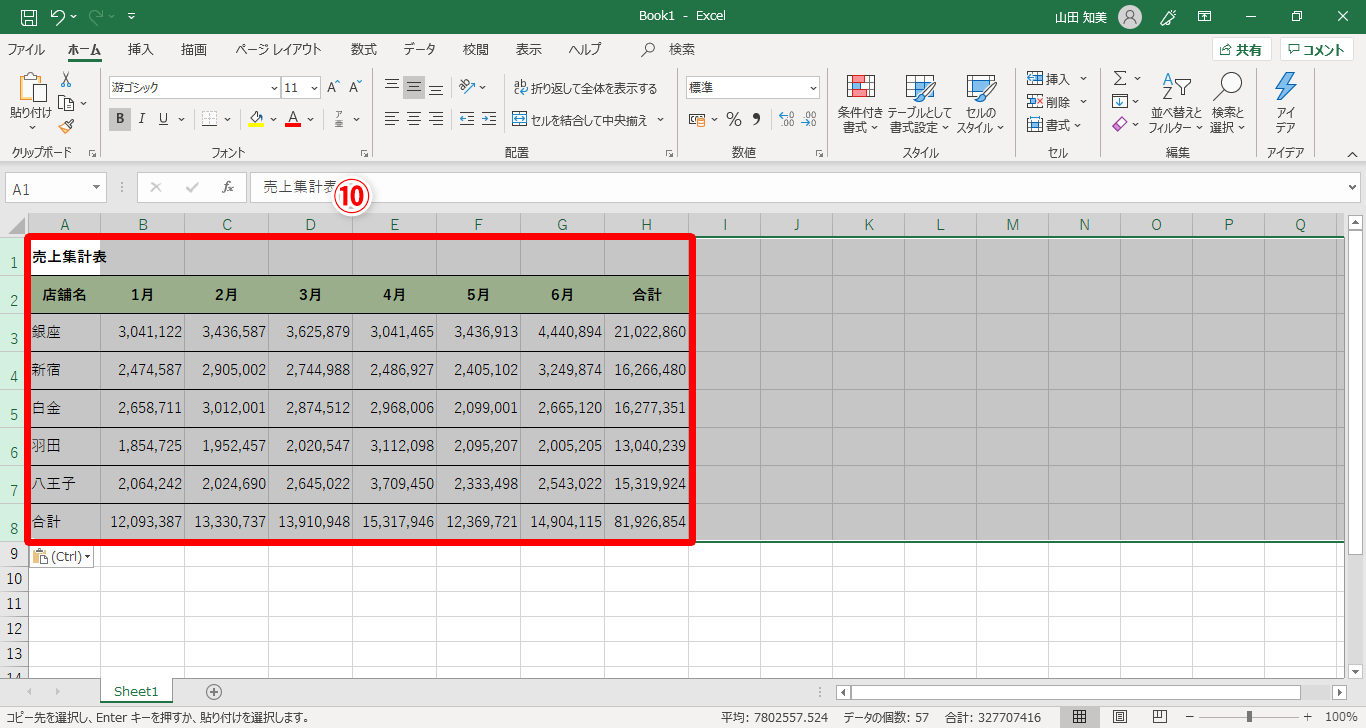1366x728 pixels.
Task: Switch to the 数式 tab
Action: coord(364,49)
